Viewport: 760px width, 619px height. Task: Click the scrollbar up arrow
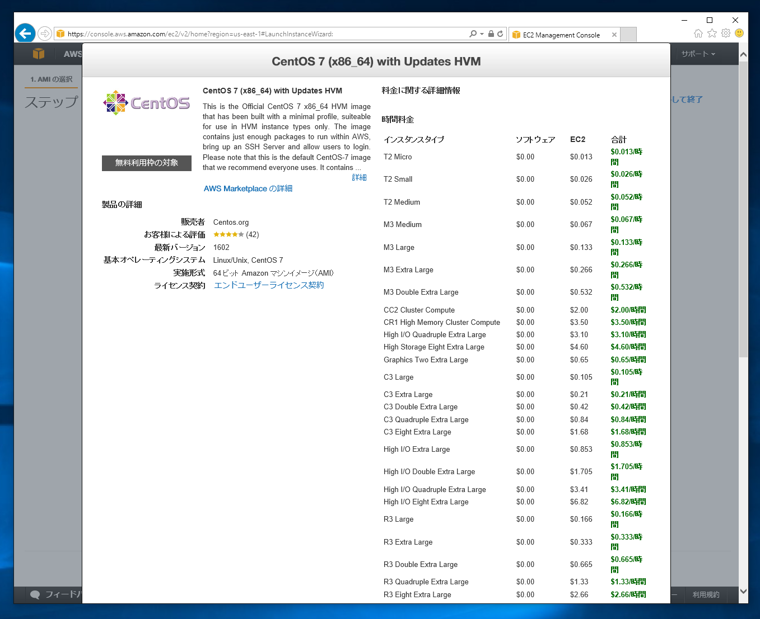click(743, 55)
